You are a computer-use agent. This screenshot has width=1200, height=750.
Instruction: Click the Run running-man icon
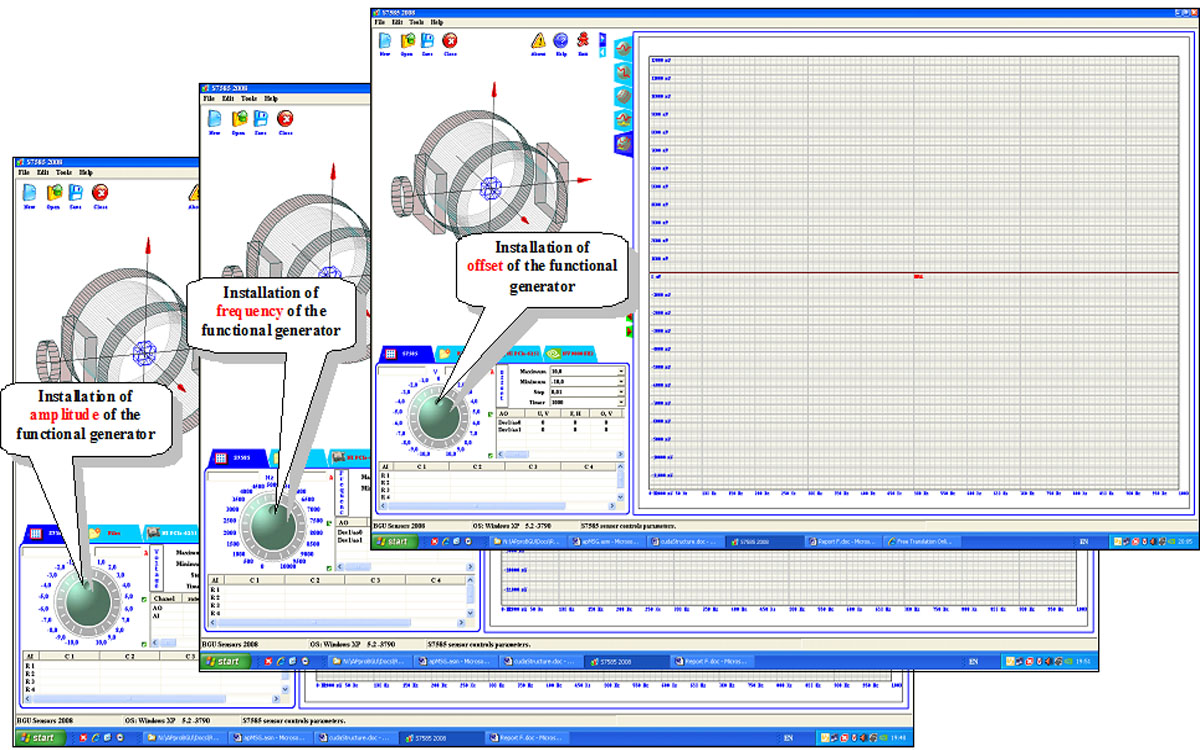583,41
